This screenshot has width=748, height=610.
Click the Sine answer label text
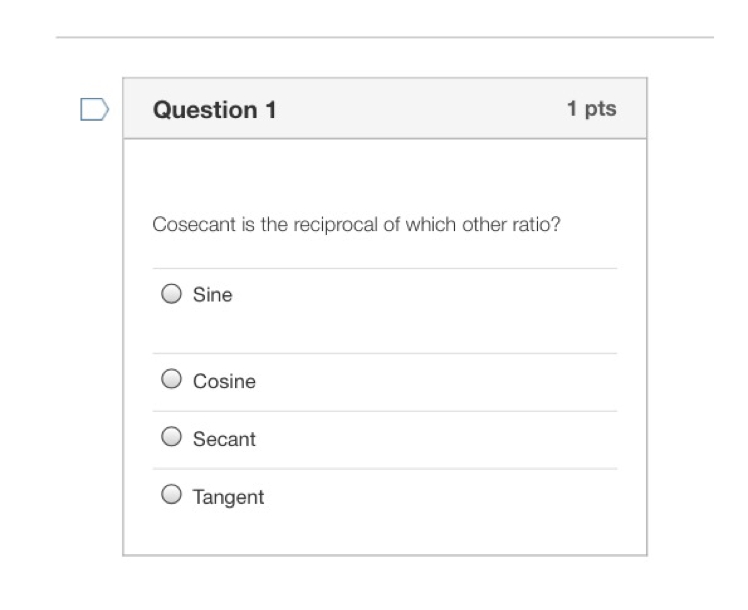point(212,295)
